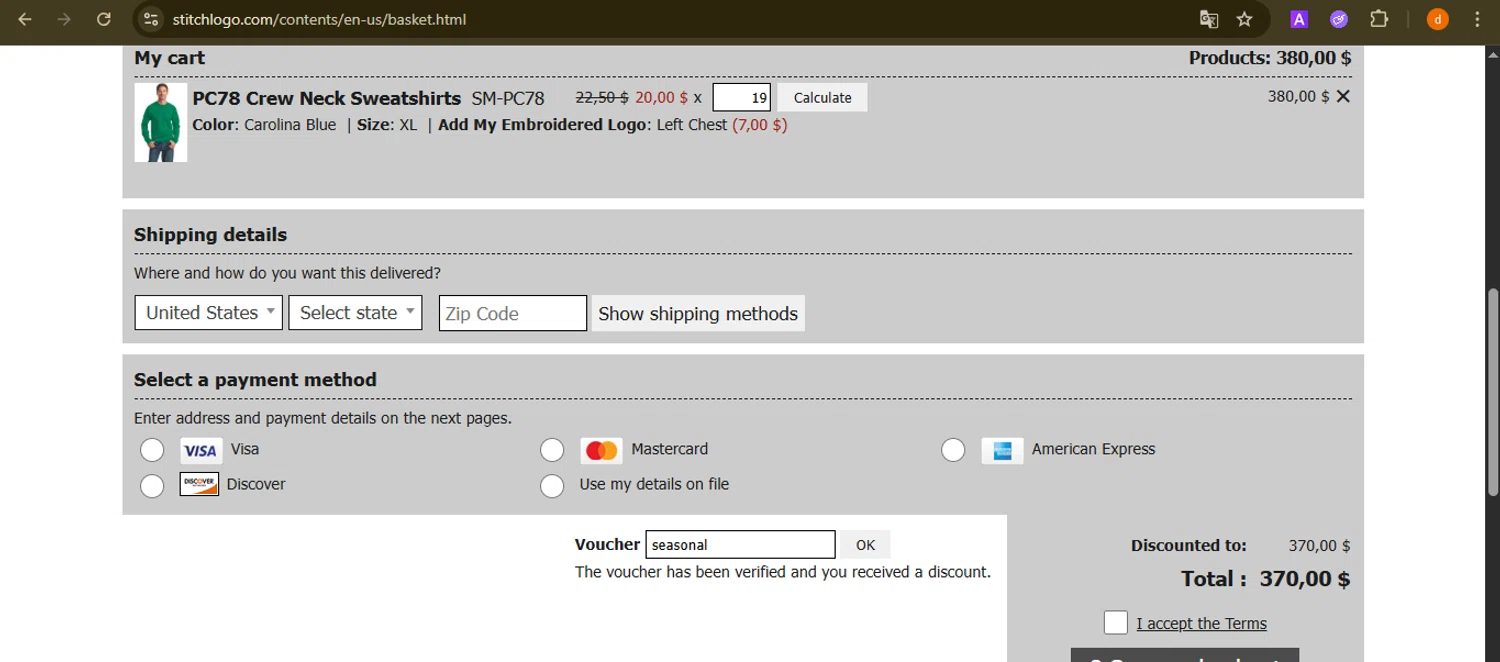
Task: Open PC78 Crew Neck Sweatshirts product link
Action: tap(326, 98)
